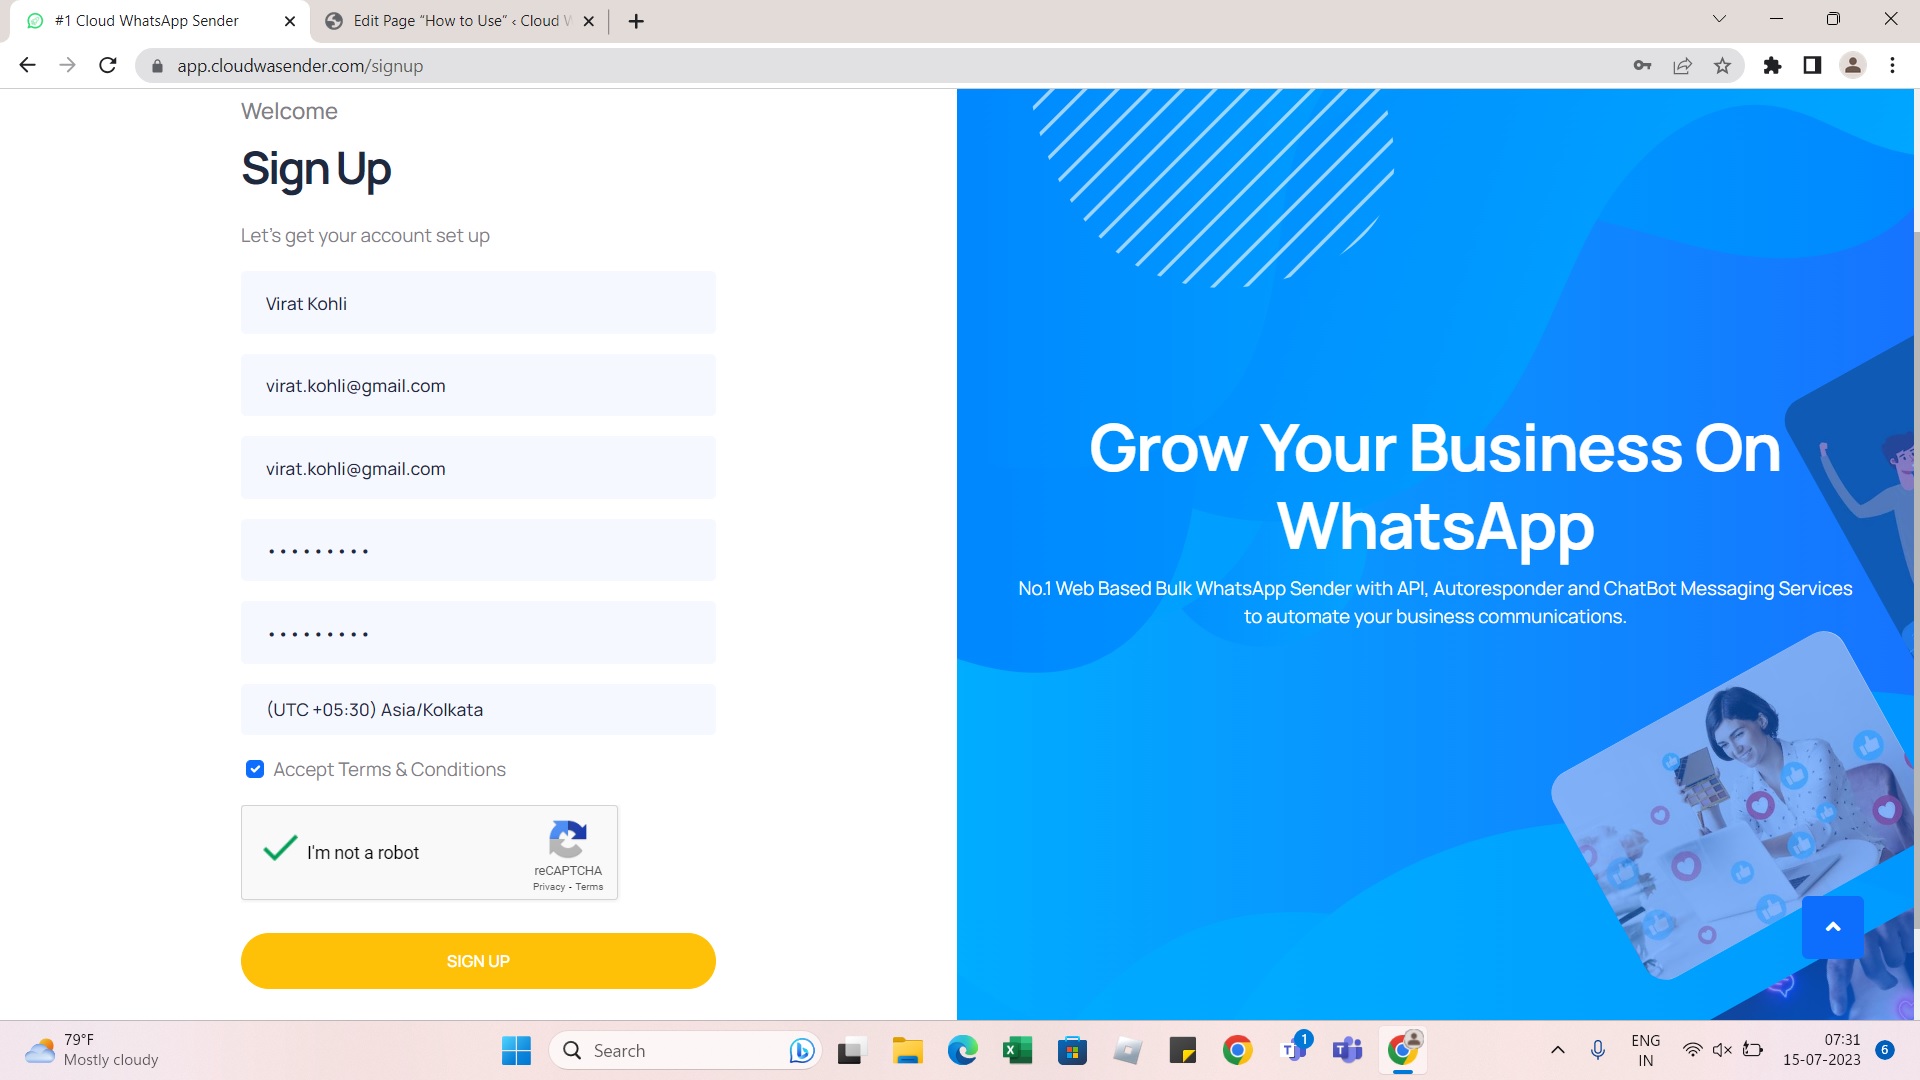The image size is (1920, 1080).
Task: Open Microsoft Teams purple icon
Action: 1347,1050
